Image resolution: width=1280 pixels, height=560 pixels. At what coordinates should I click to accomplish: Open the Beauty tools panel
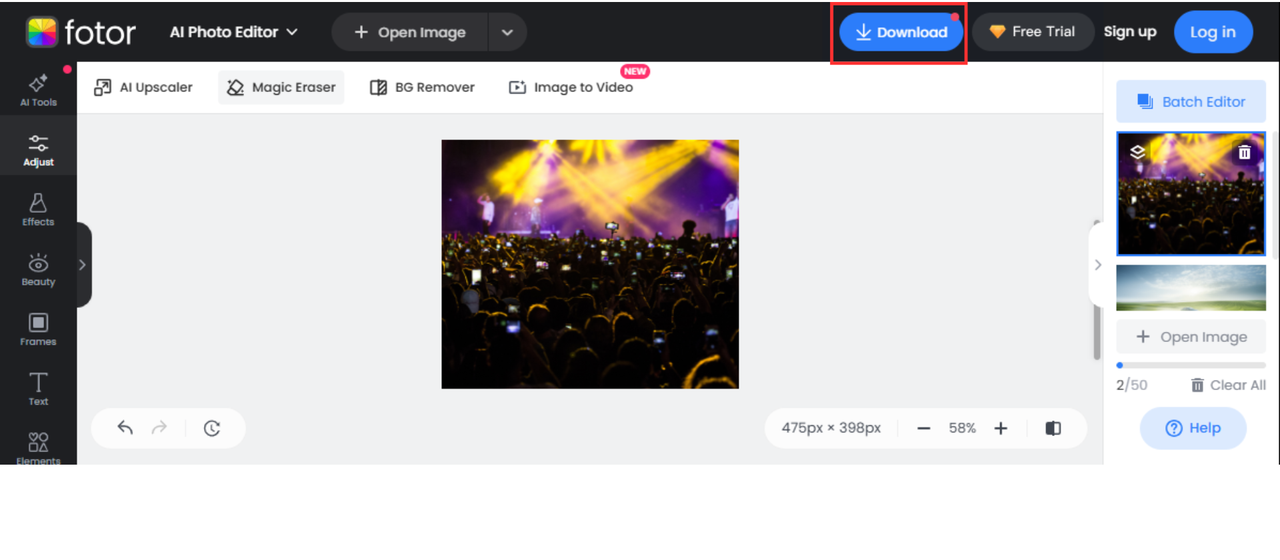[38, 269]
